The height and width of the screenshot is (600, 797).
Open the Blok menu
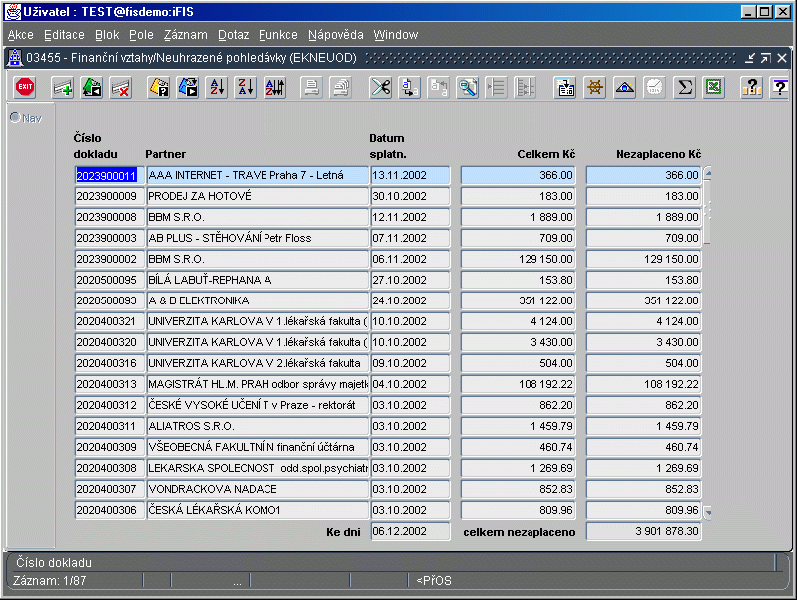tap(107, 35)
